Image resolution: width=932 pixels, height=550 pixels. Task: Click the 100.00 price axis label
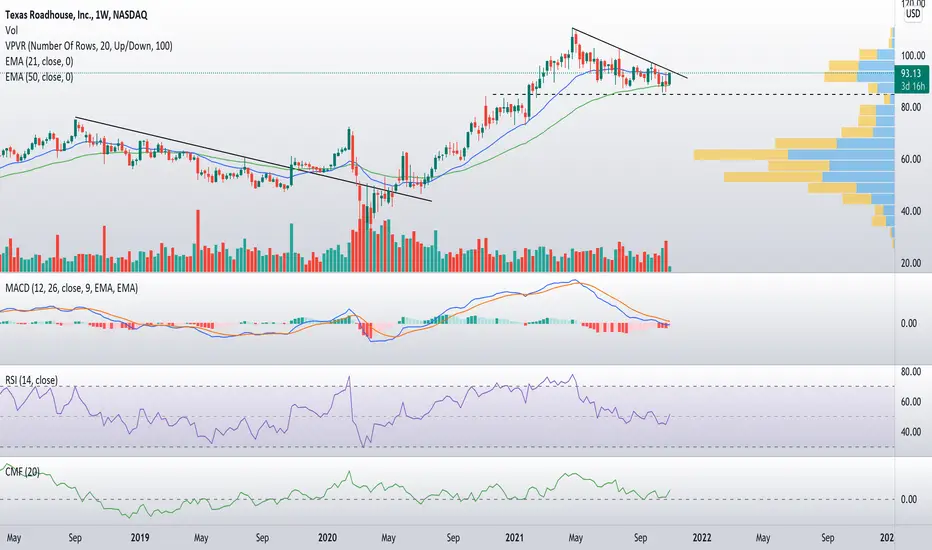[x=913, y=55]
